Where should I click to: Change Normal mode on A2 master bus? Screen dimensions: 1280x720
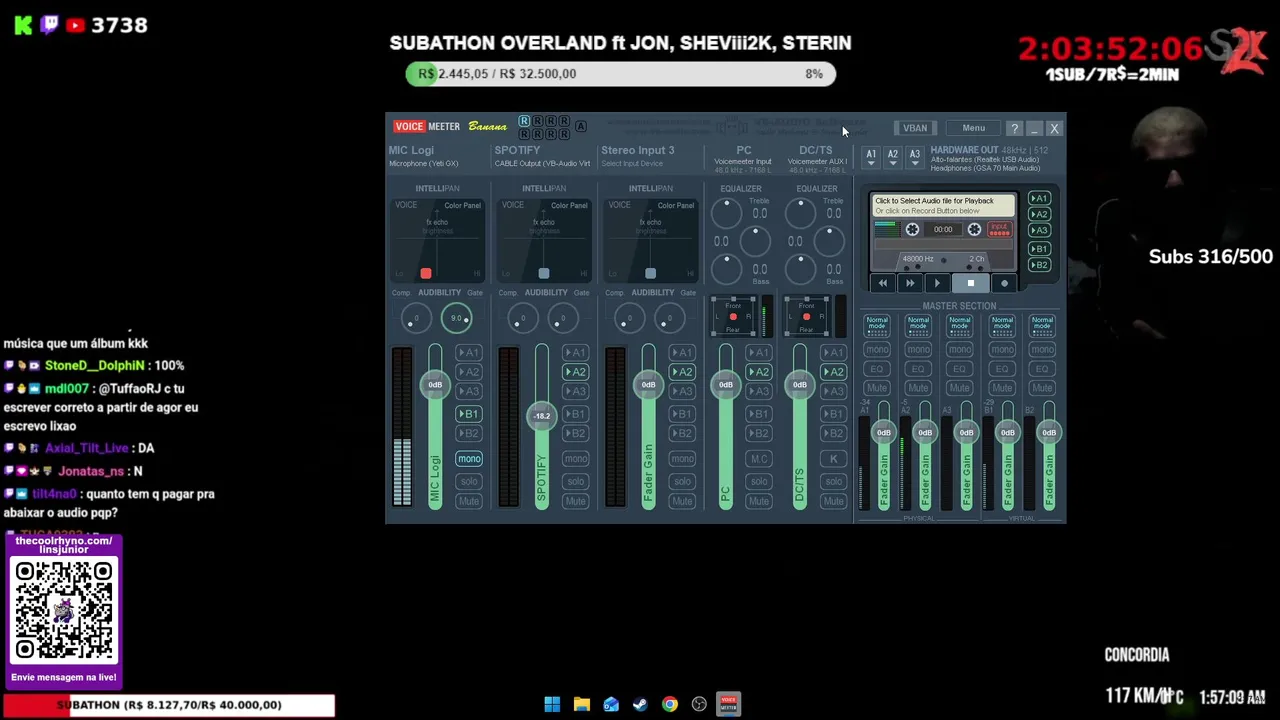click(918, 324)
